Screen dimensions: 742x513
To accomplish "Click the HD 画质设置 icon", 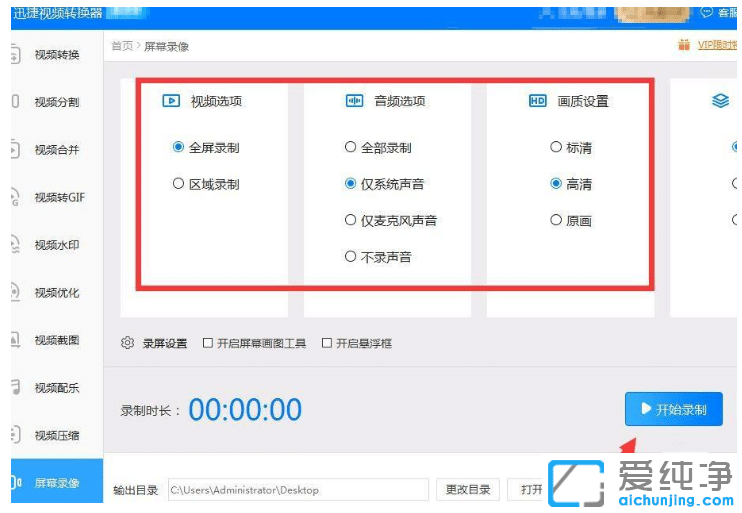I will (538, 101).
